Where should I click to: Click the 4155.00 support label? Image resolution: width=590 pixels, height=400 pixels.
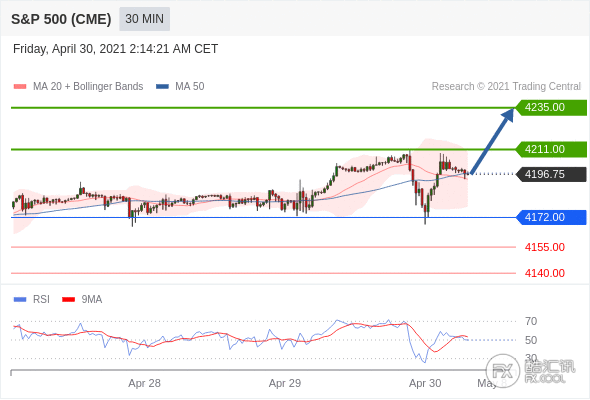544,247
